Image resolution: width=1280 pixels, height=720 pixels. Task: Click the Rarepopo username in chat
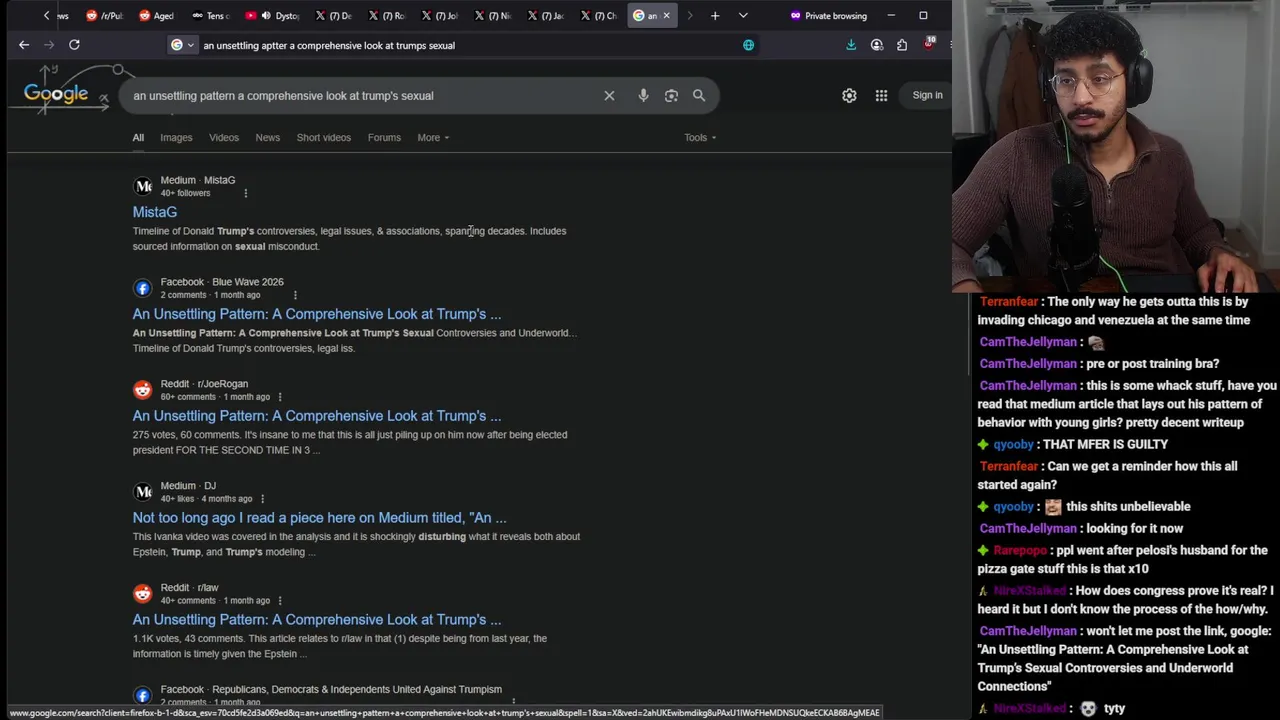tap(1020, 550)
